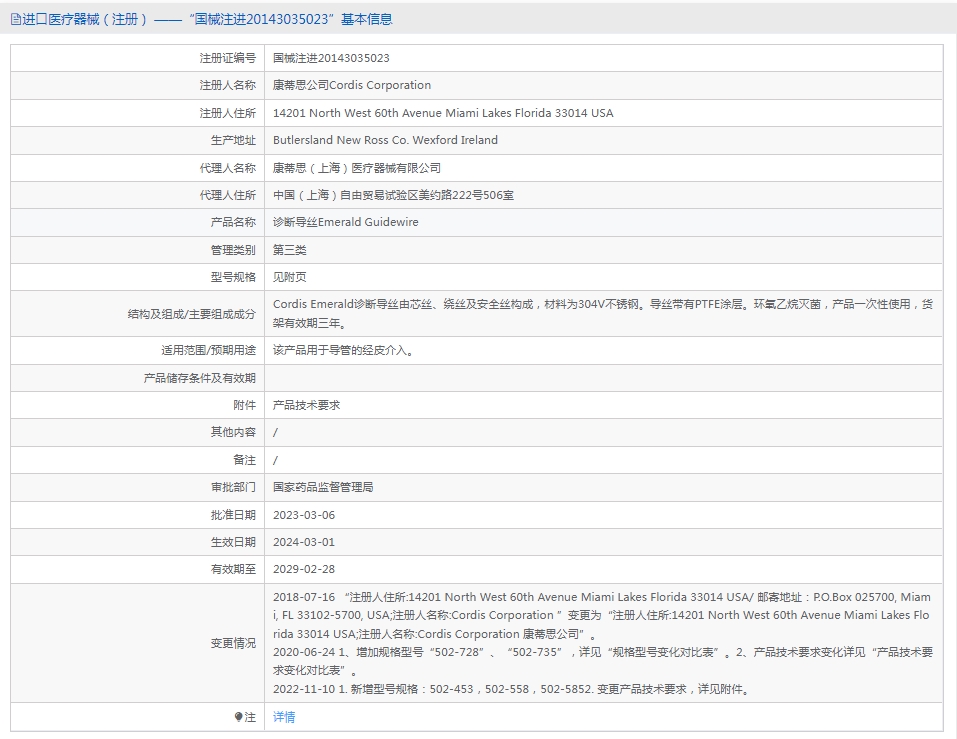Click the Miami Lakes Florida registrant address value
957x739 pixels.
(x=443, y=113)
